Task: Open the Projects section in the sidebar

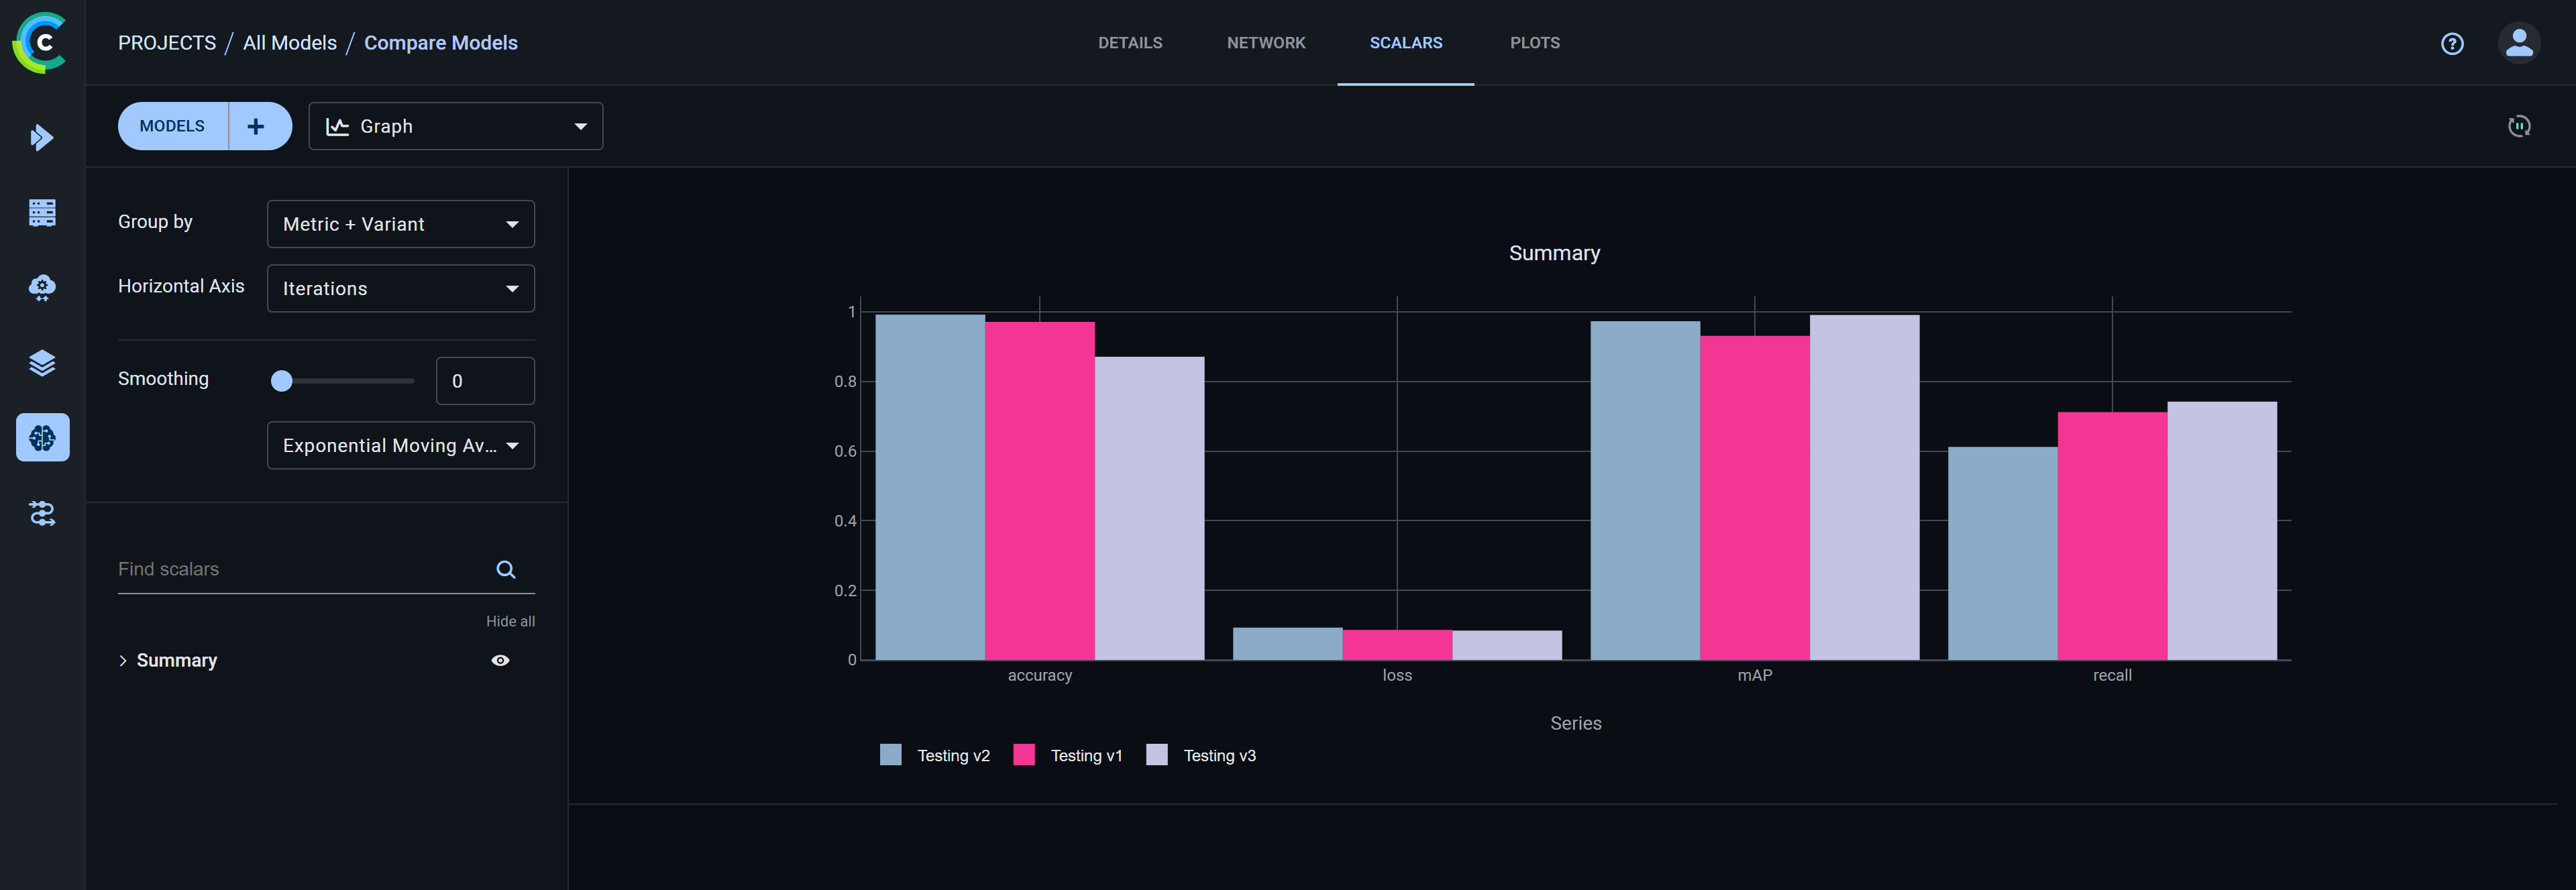Action: point(41,137)
